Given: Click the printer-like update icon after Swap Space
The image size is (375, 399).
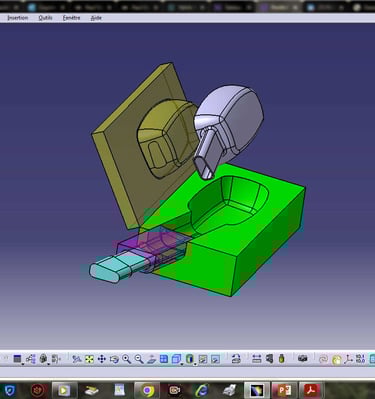Looking at the screenshot, I should click(x=236, y=359).
